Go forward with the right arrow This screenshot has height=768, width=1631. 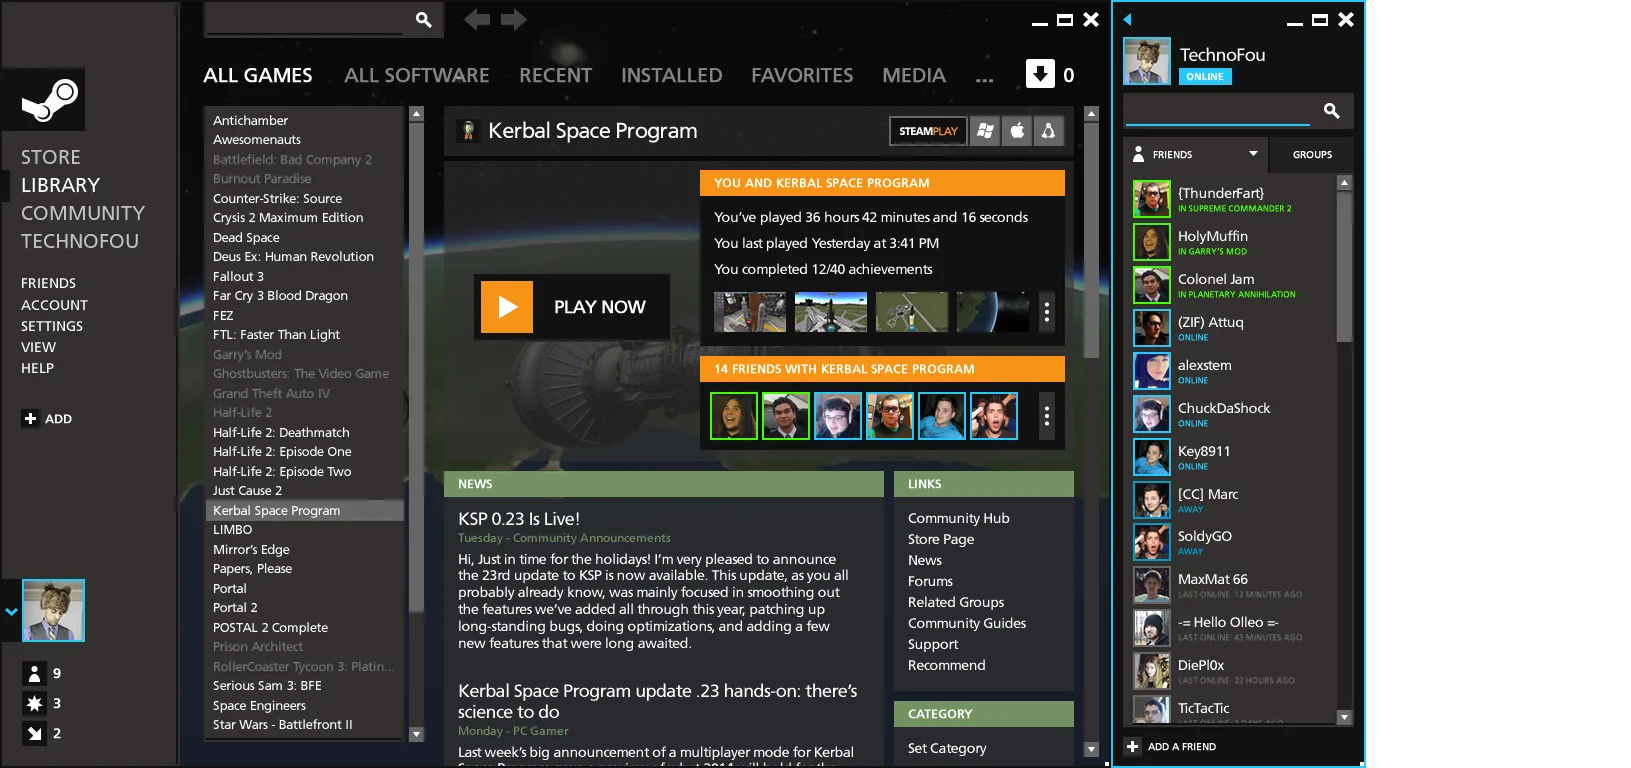(514, 19)
